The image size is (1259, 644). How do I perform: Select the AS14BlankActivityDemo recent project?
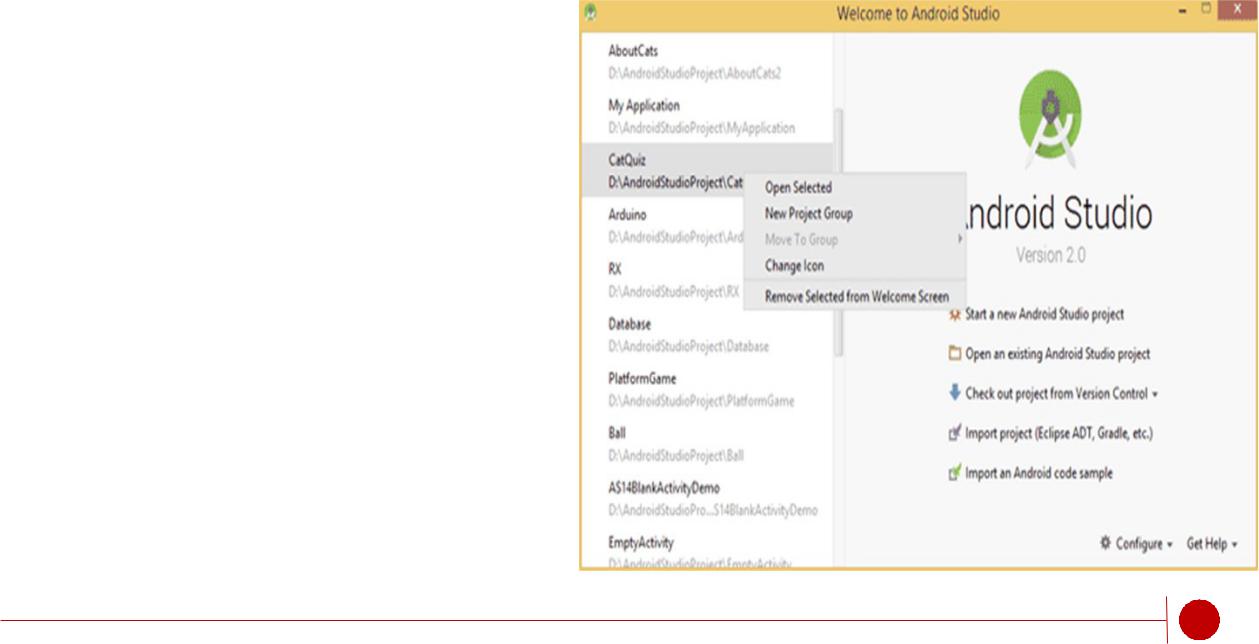[706, 499]
